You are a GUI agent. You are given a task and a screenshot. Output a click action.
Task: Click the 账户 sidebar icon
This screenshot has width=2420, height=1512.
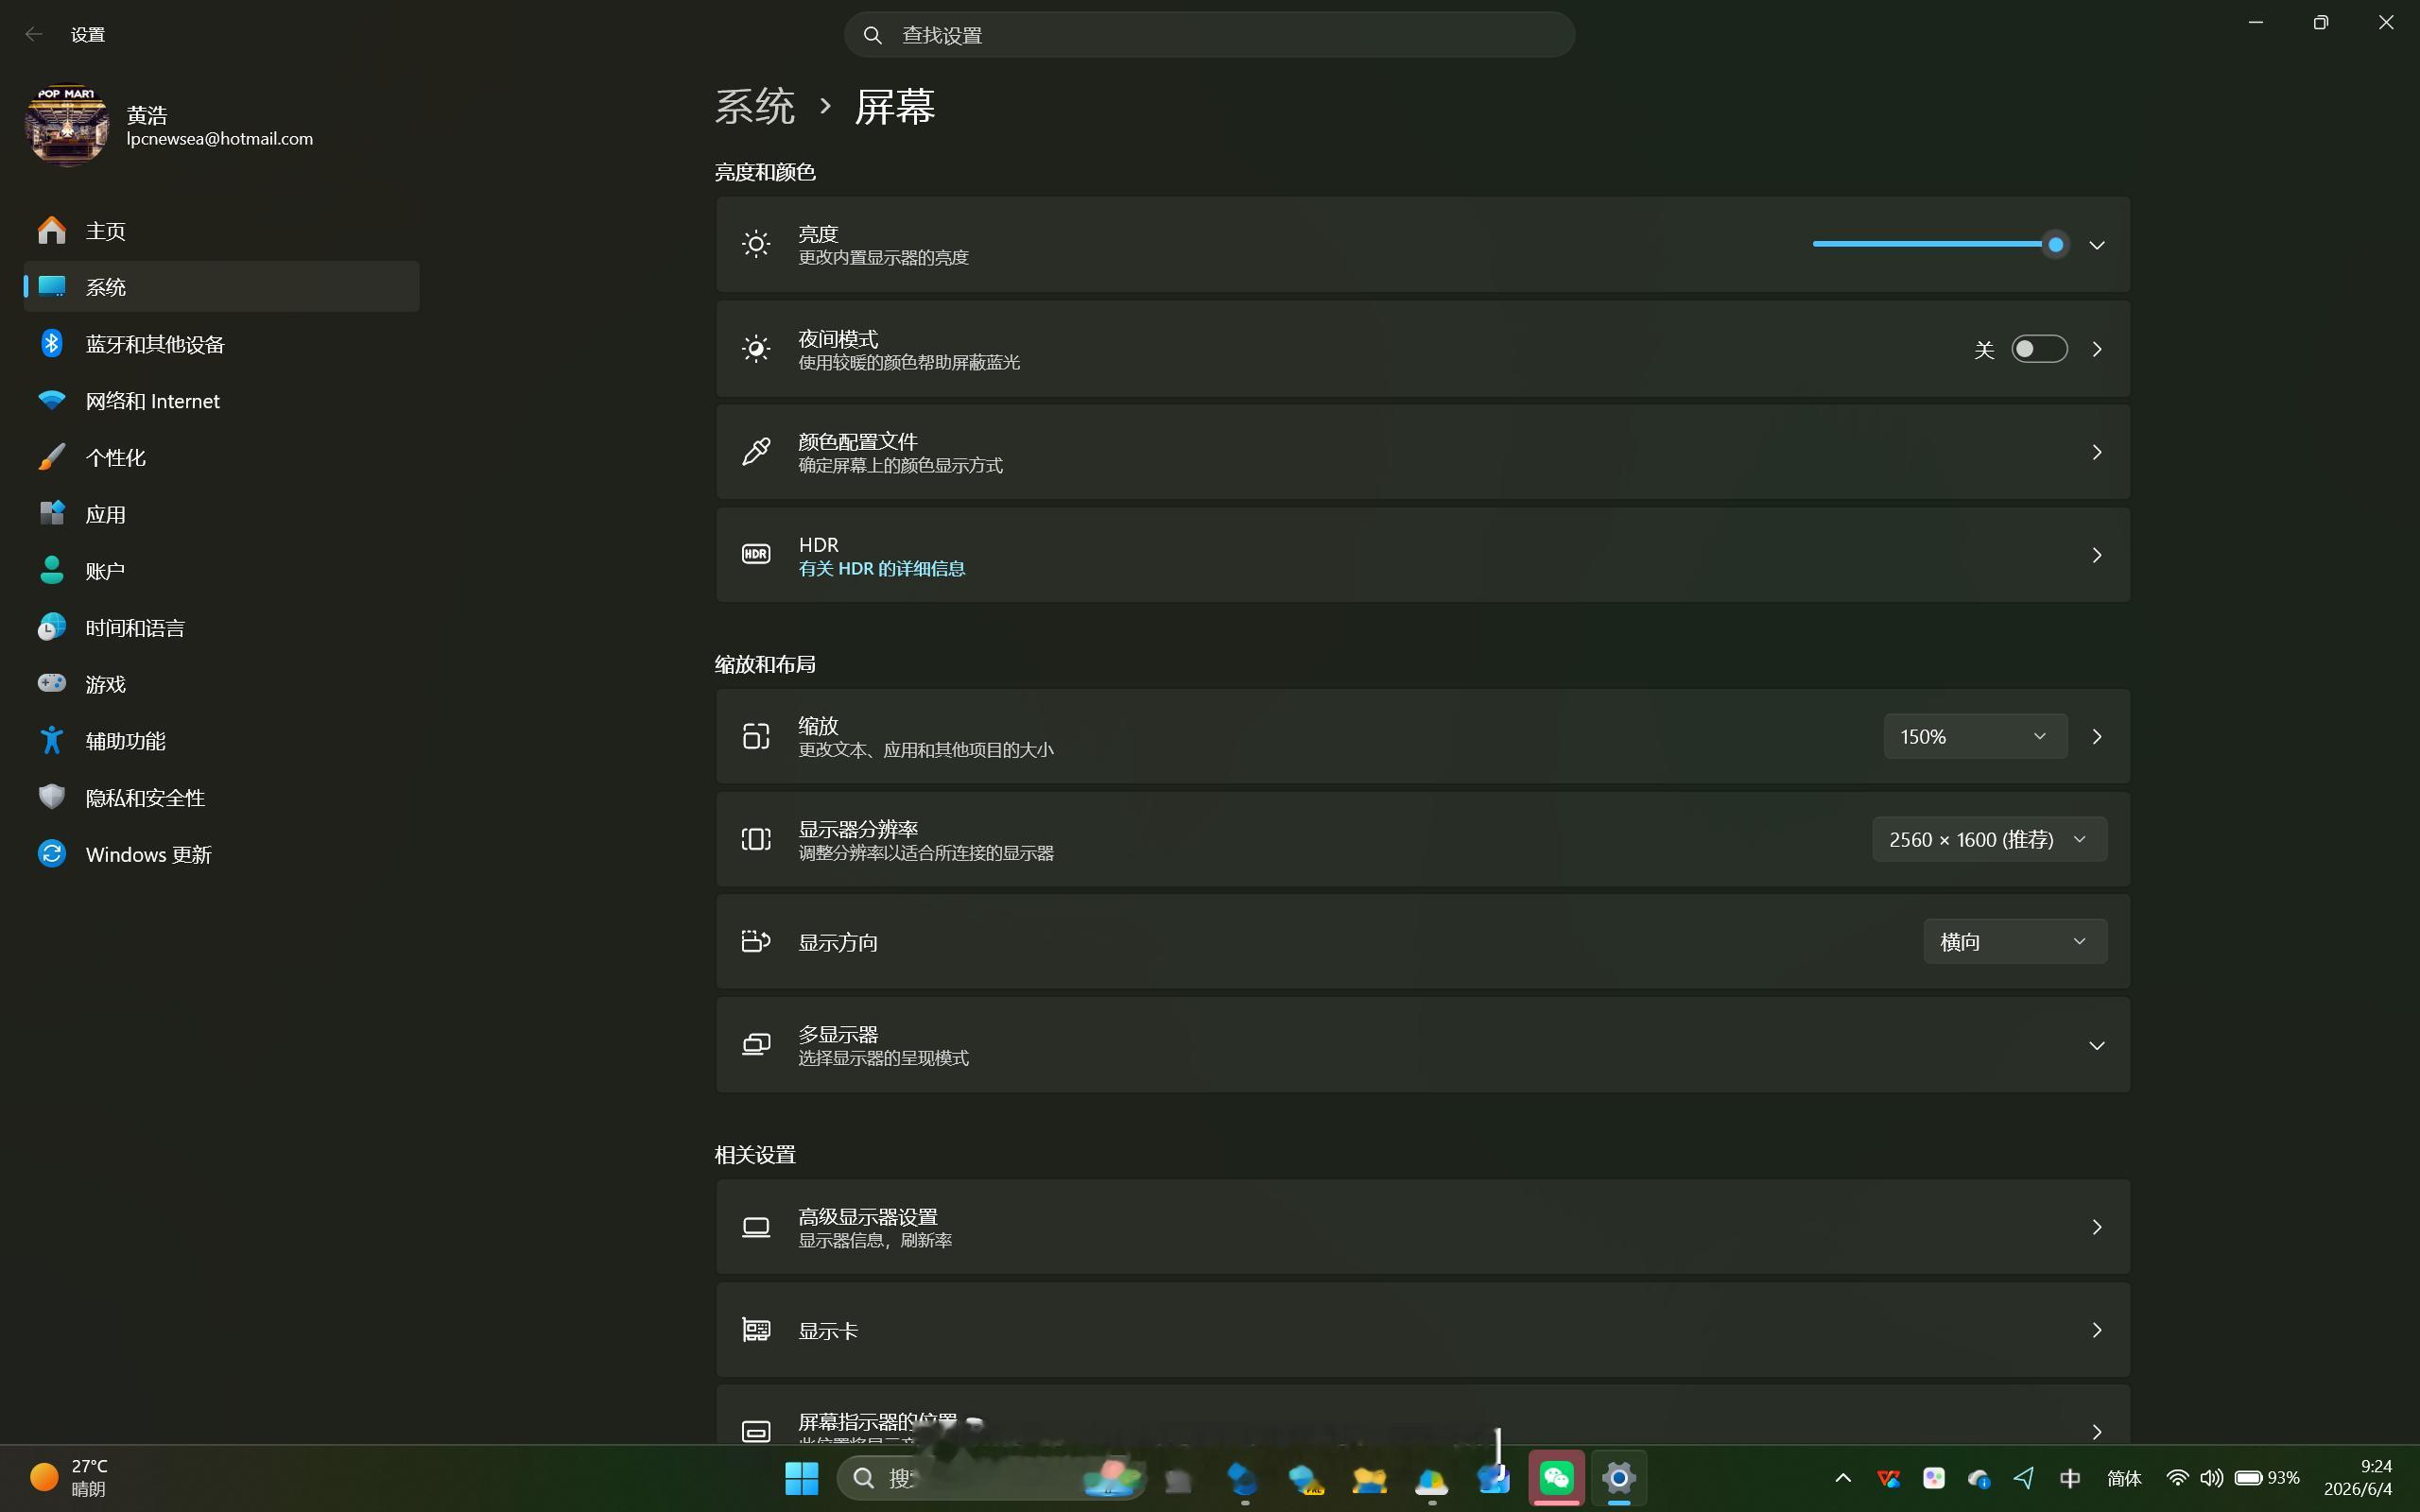click(x=52, y=570)
